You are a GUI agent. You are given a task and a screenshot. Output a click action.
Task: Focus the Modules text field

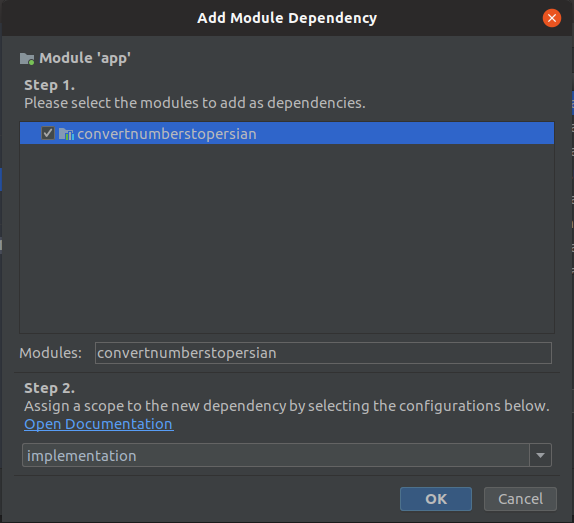click(x=323, y=353)
